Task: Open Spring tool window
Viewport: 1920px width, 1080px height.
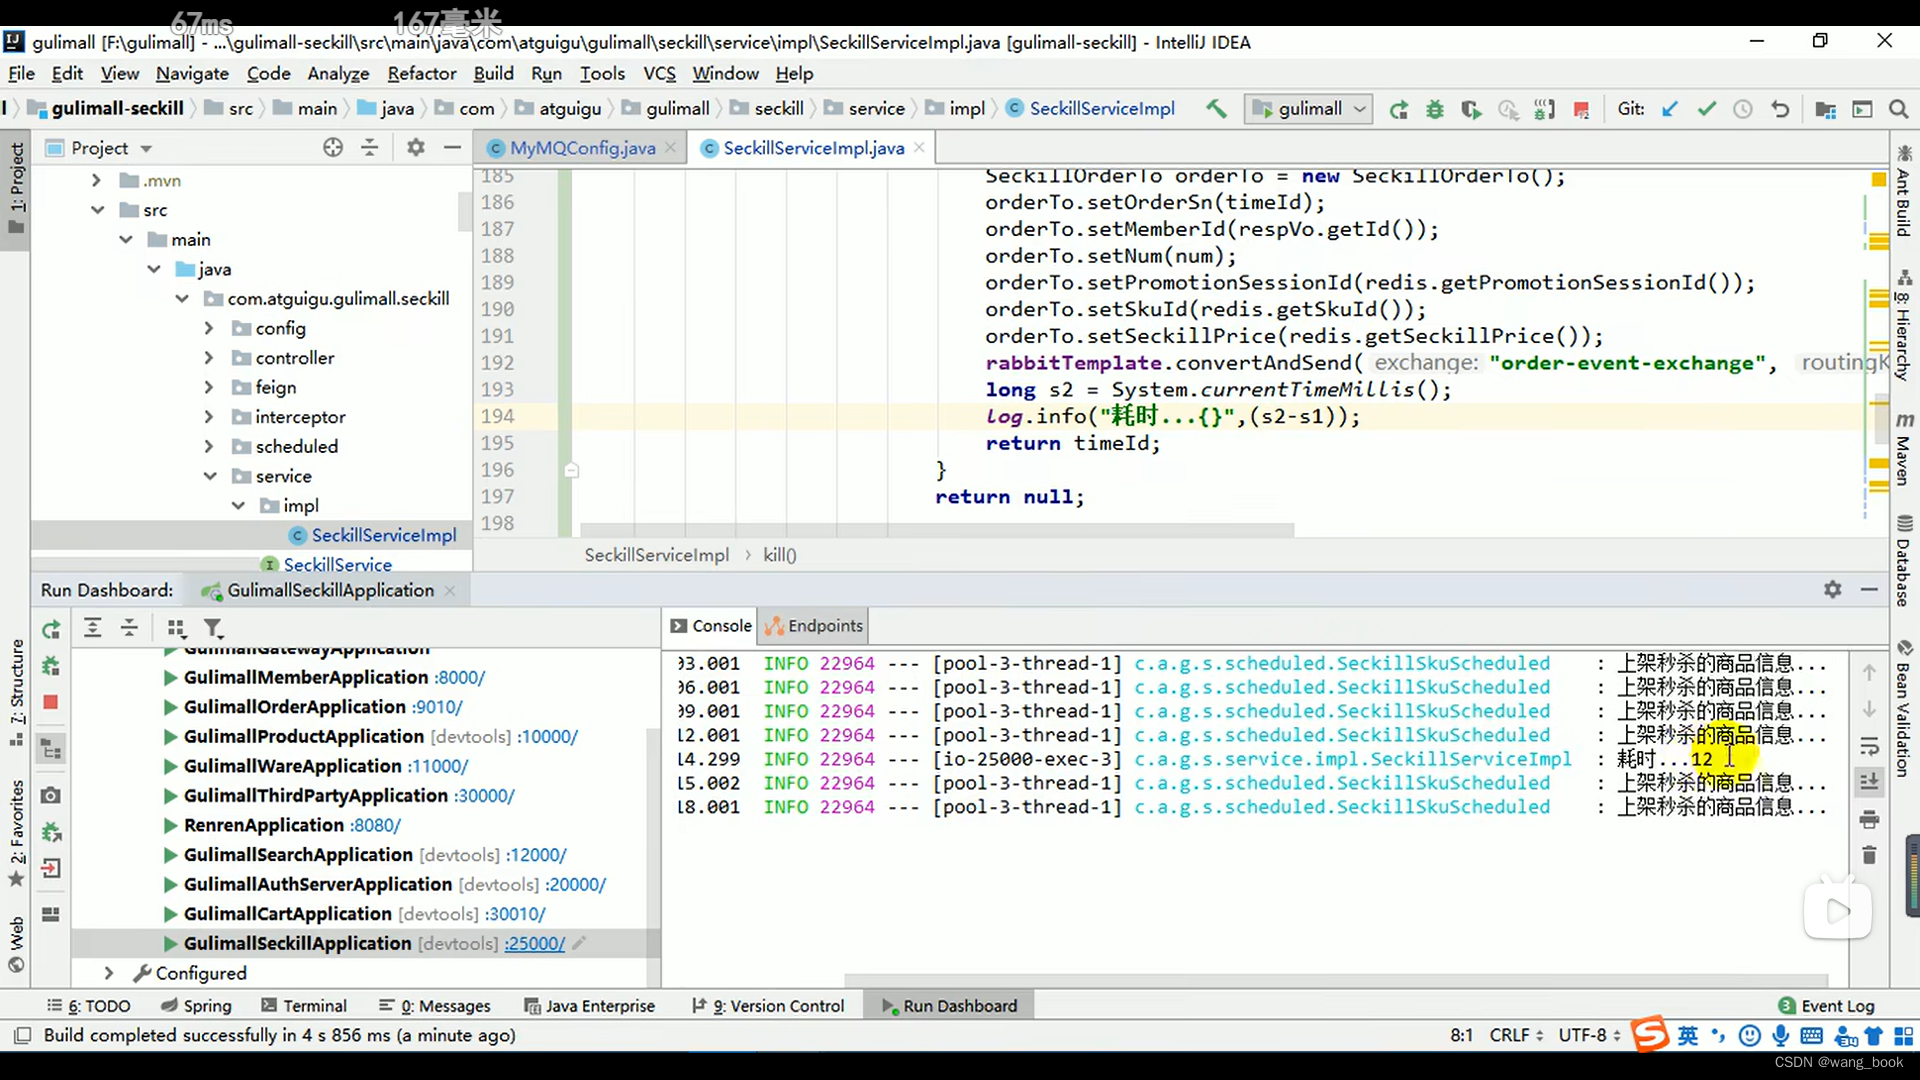Action: (196, 1006)
